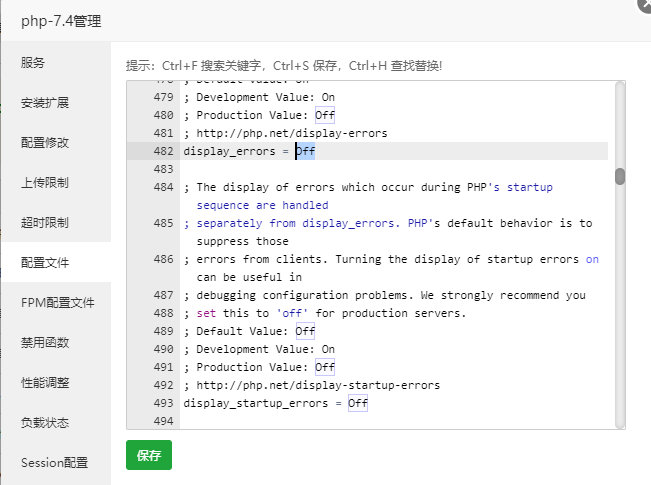Open 性能调整 section
Viewport: 651px width, 485px height.
pyautogui.click(x=45, y=382)
